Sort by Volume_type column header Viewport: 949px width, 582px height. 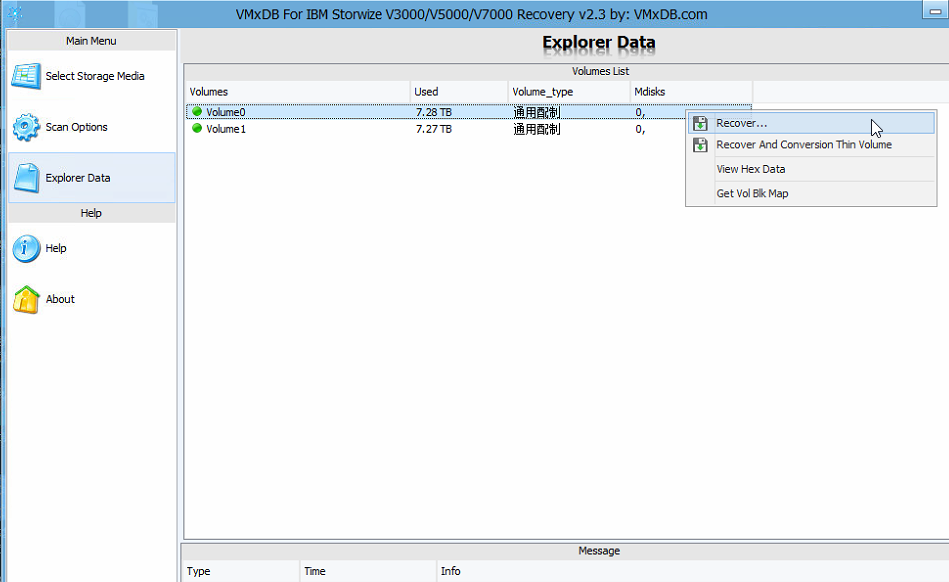tap(569, 92)
